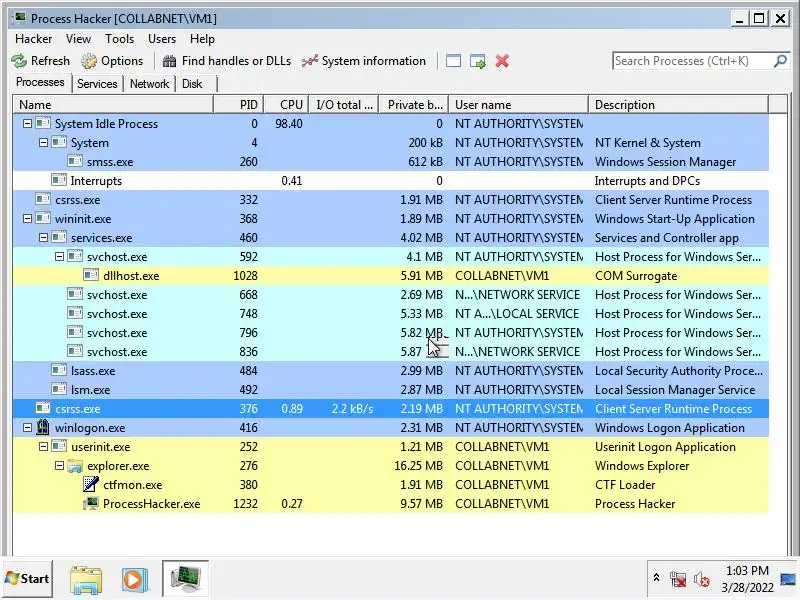Sort by the Name column header
This screenshot has height=600, width=800.
pos(113,105)
